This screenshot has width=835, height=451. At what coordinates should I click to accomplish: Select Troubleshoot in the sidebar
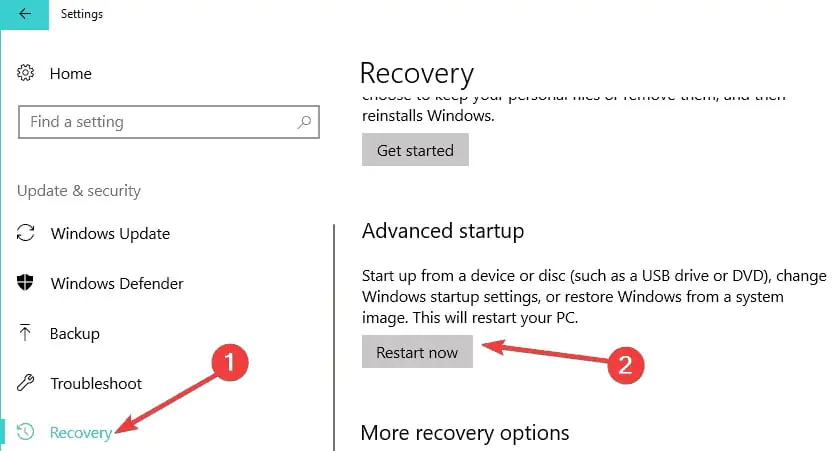point(96,383)
